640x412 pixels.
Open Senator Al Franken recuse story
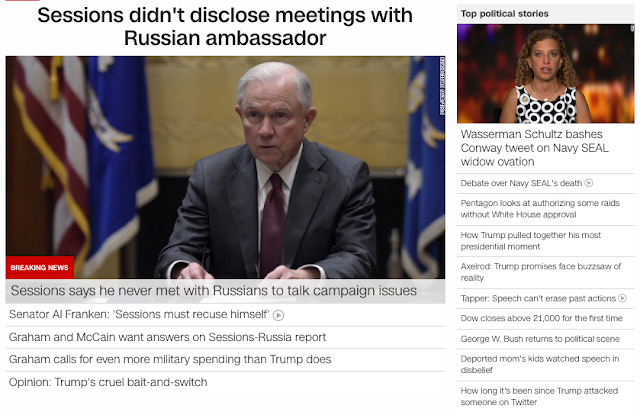(x=139, y=314)
